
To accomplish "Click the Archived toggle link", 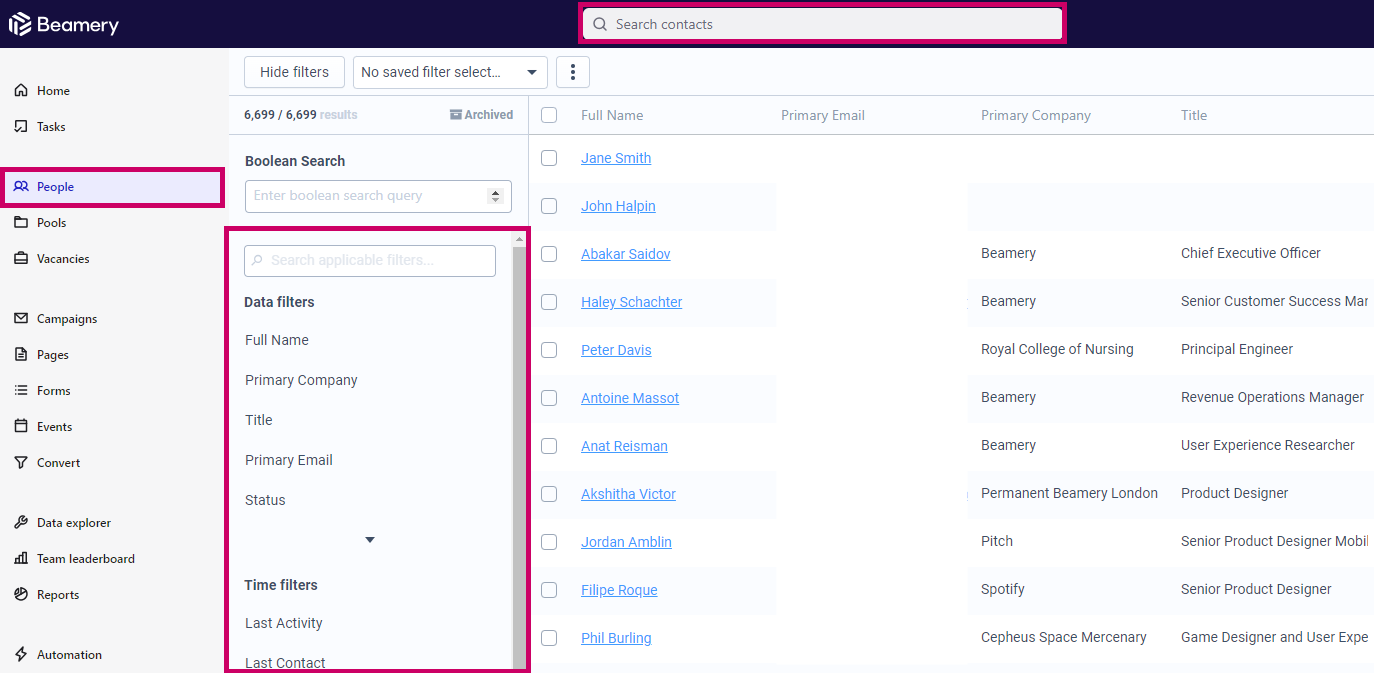I will click(481, 115).
